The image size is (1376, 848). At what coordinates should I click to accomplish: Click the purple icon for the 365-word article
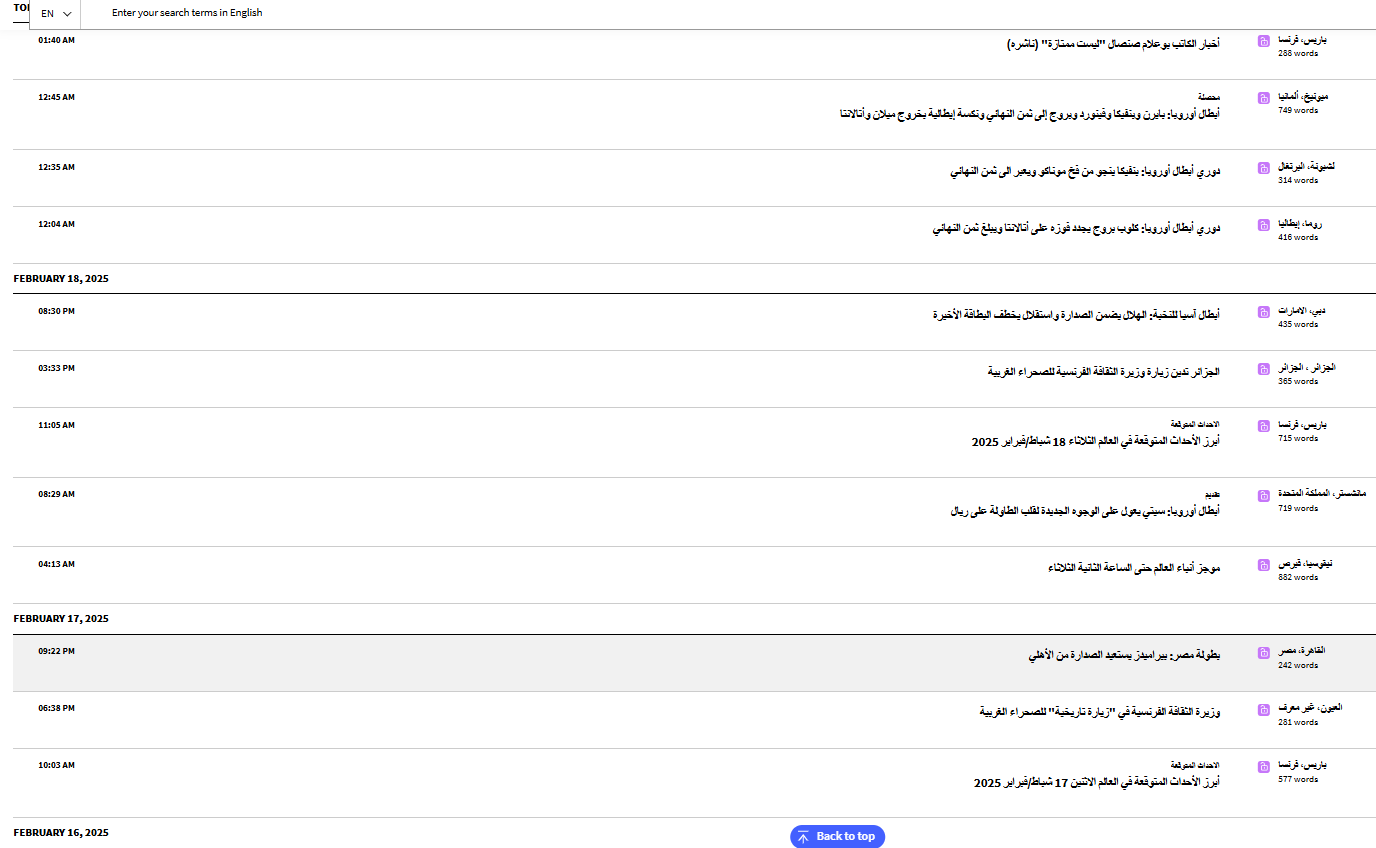(1264, 369)
